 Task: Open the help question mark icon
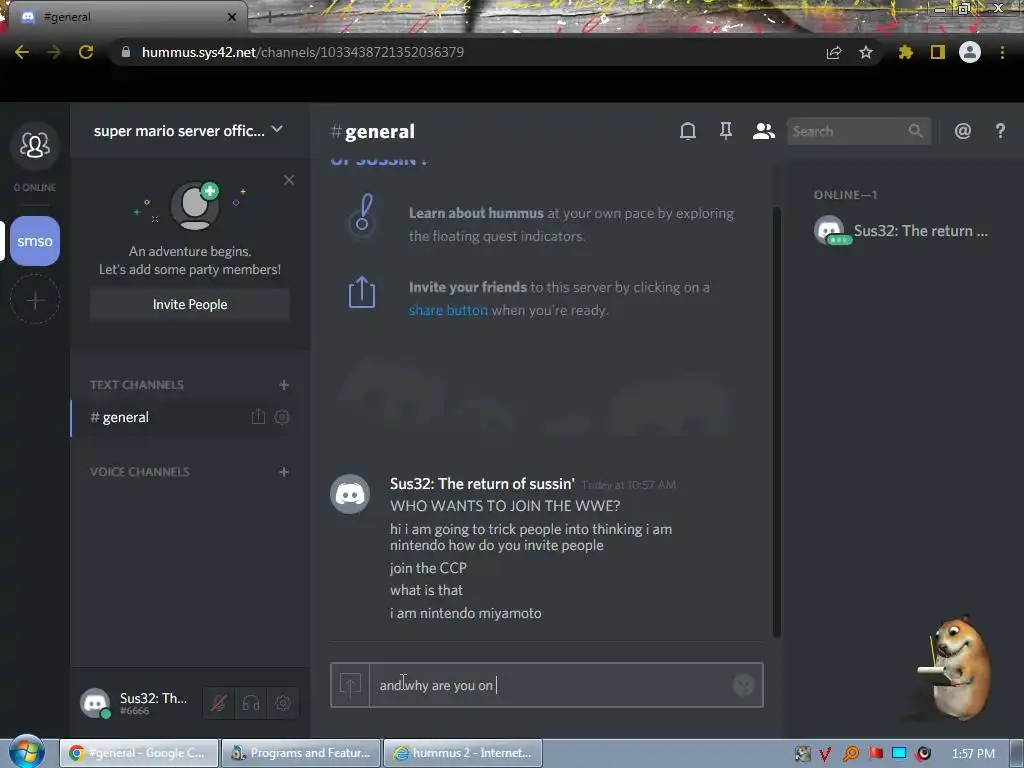1000,131
